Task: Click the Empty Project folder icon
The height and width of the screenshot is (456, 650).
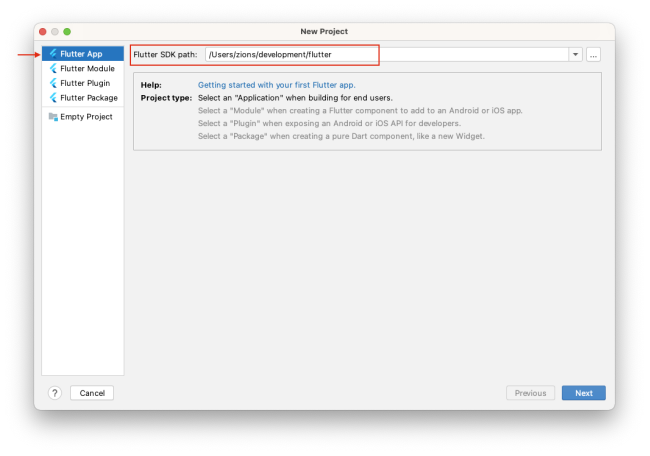Action: (x=53, y=117)
